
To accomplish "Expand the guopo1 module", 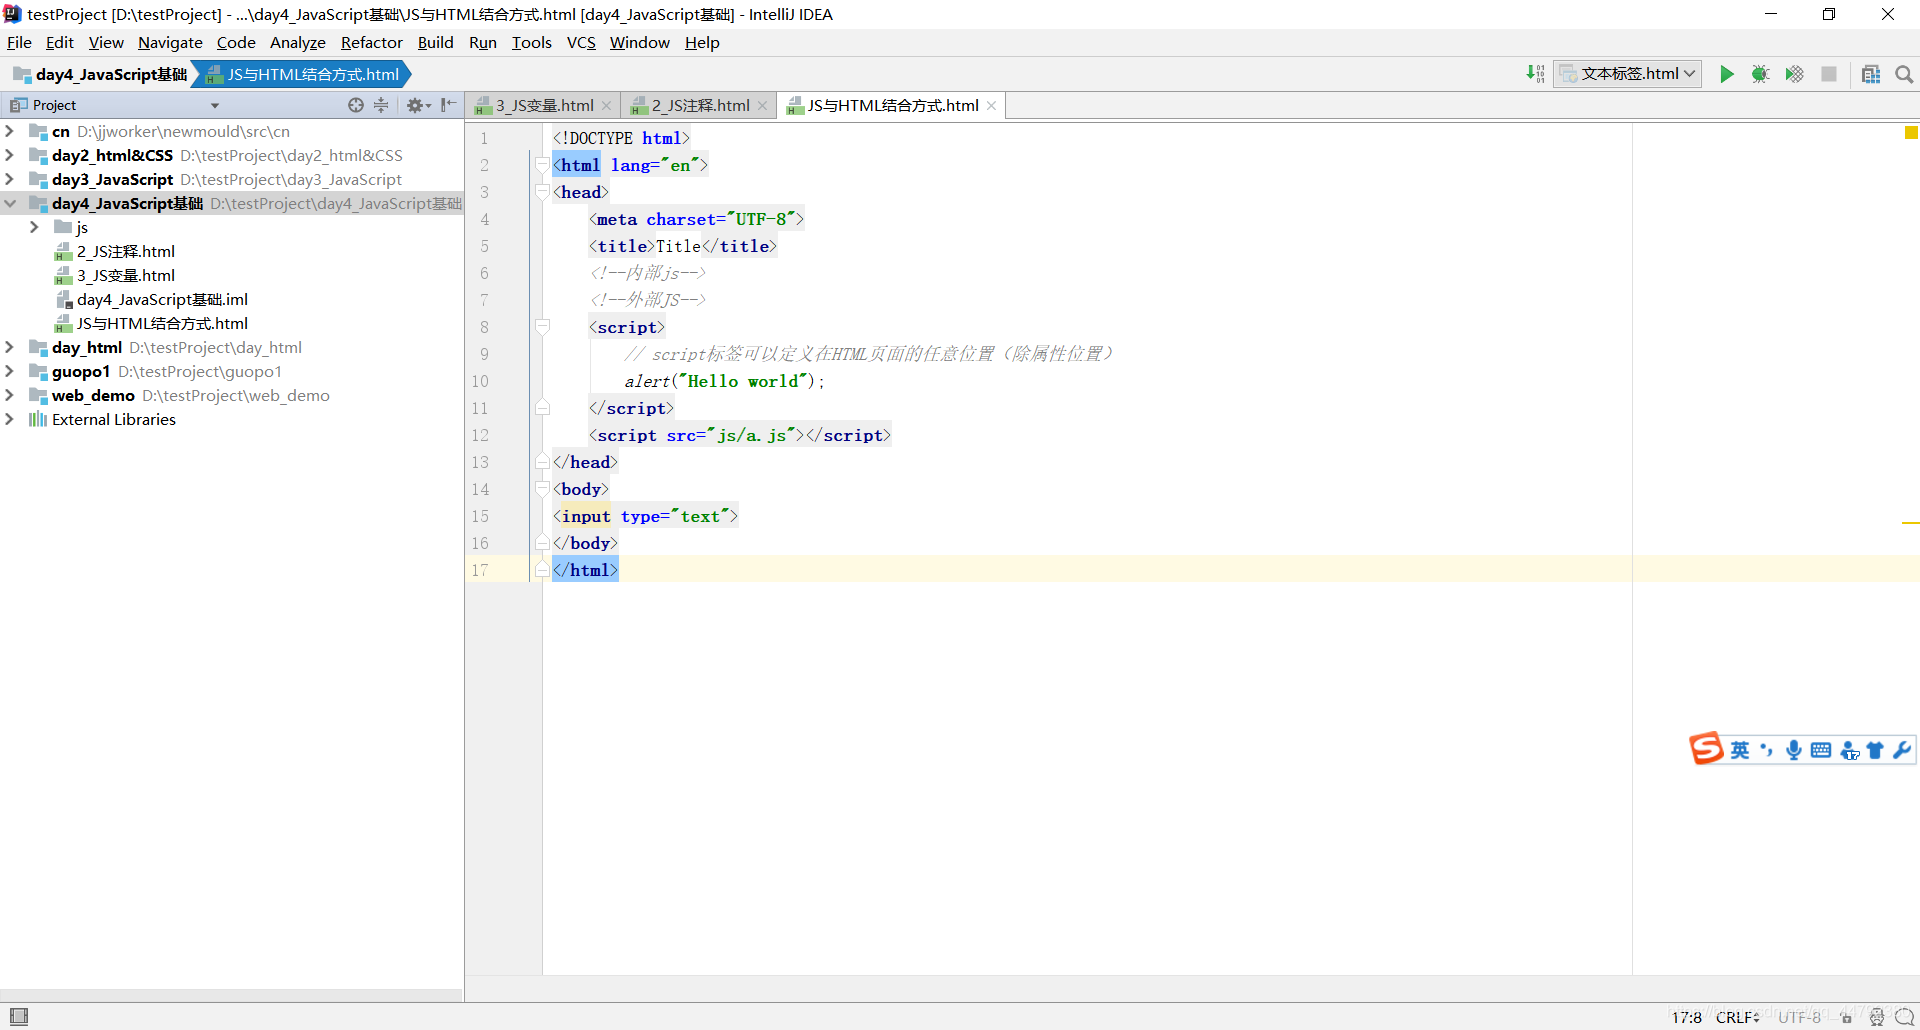I will [x=9, y=371].
